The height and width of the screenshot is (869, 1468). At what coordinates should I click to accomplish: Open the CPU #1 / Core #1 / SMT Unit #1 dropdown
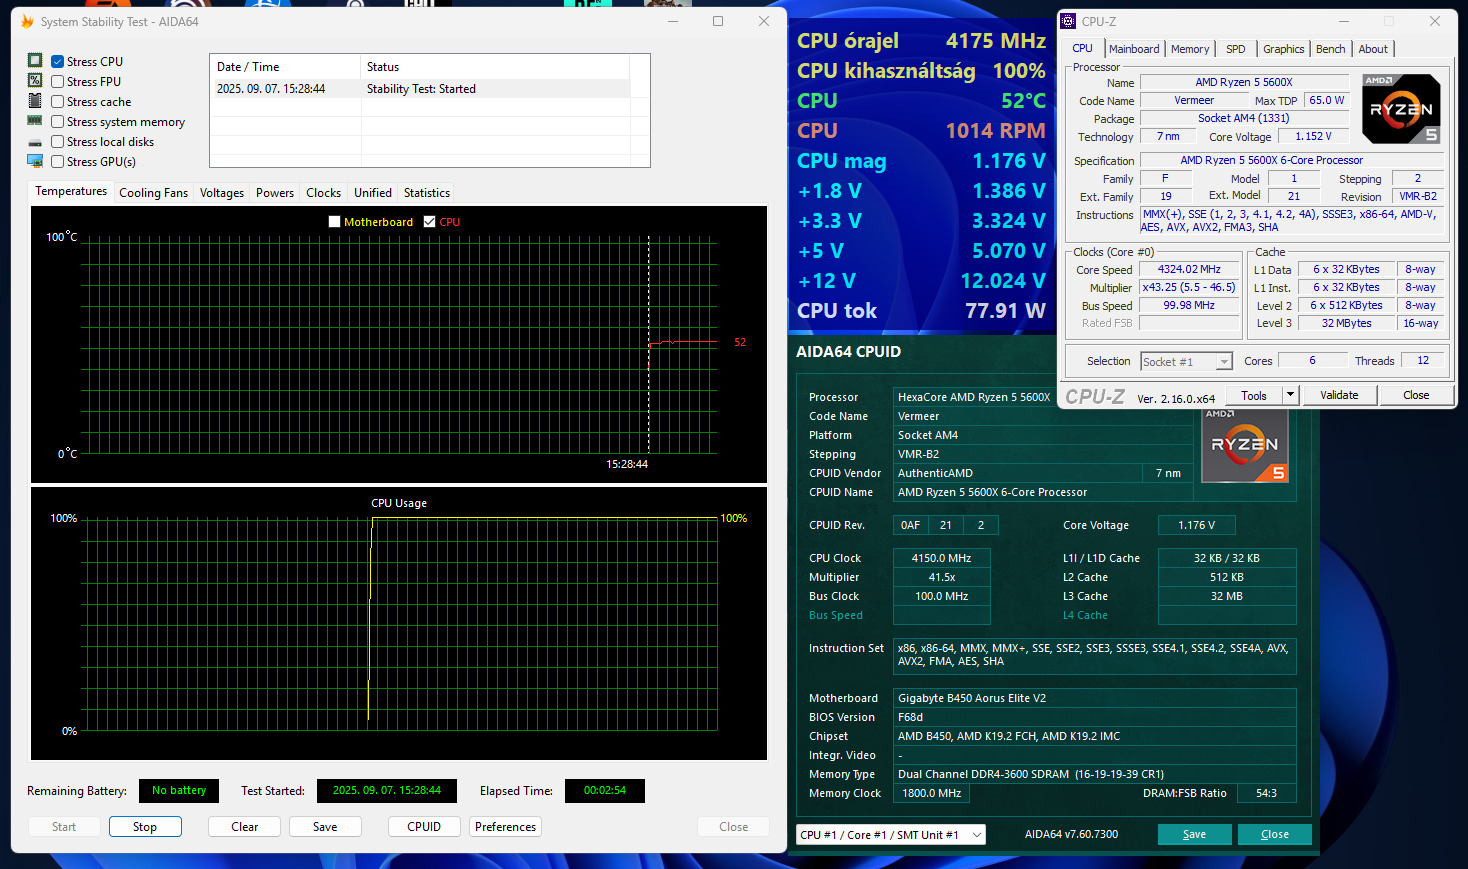[891, 835]
